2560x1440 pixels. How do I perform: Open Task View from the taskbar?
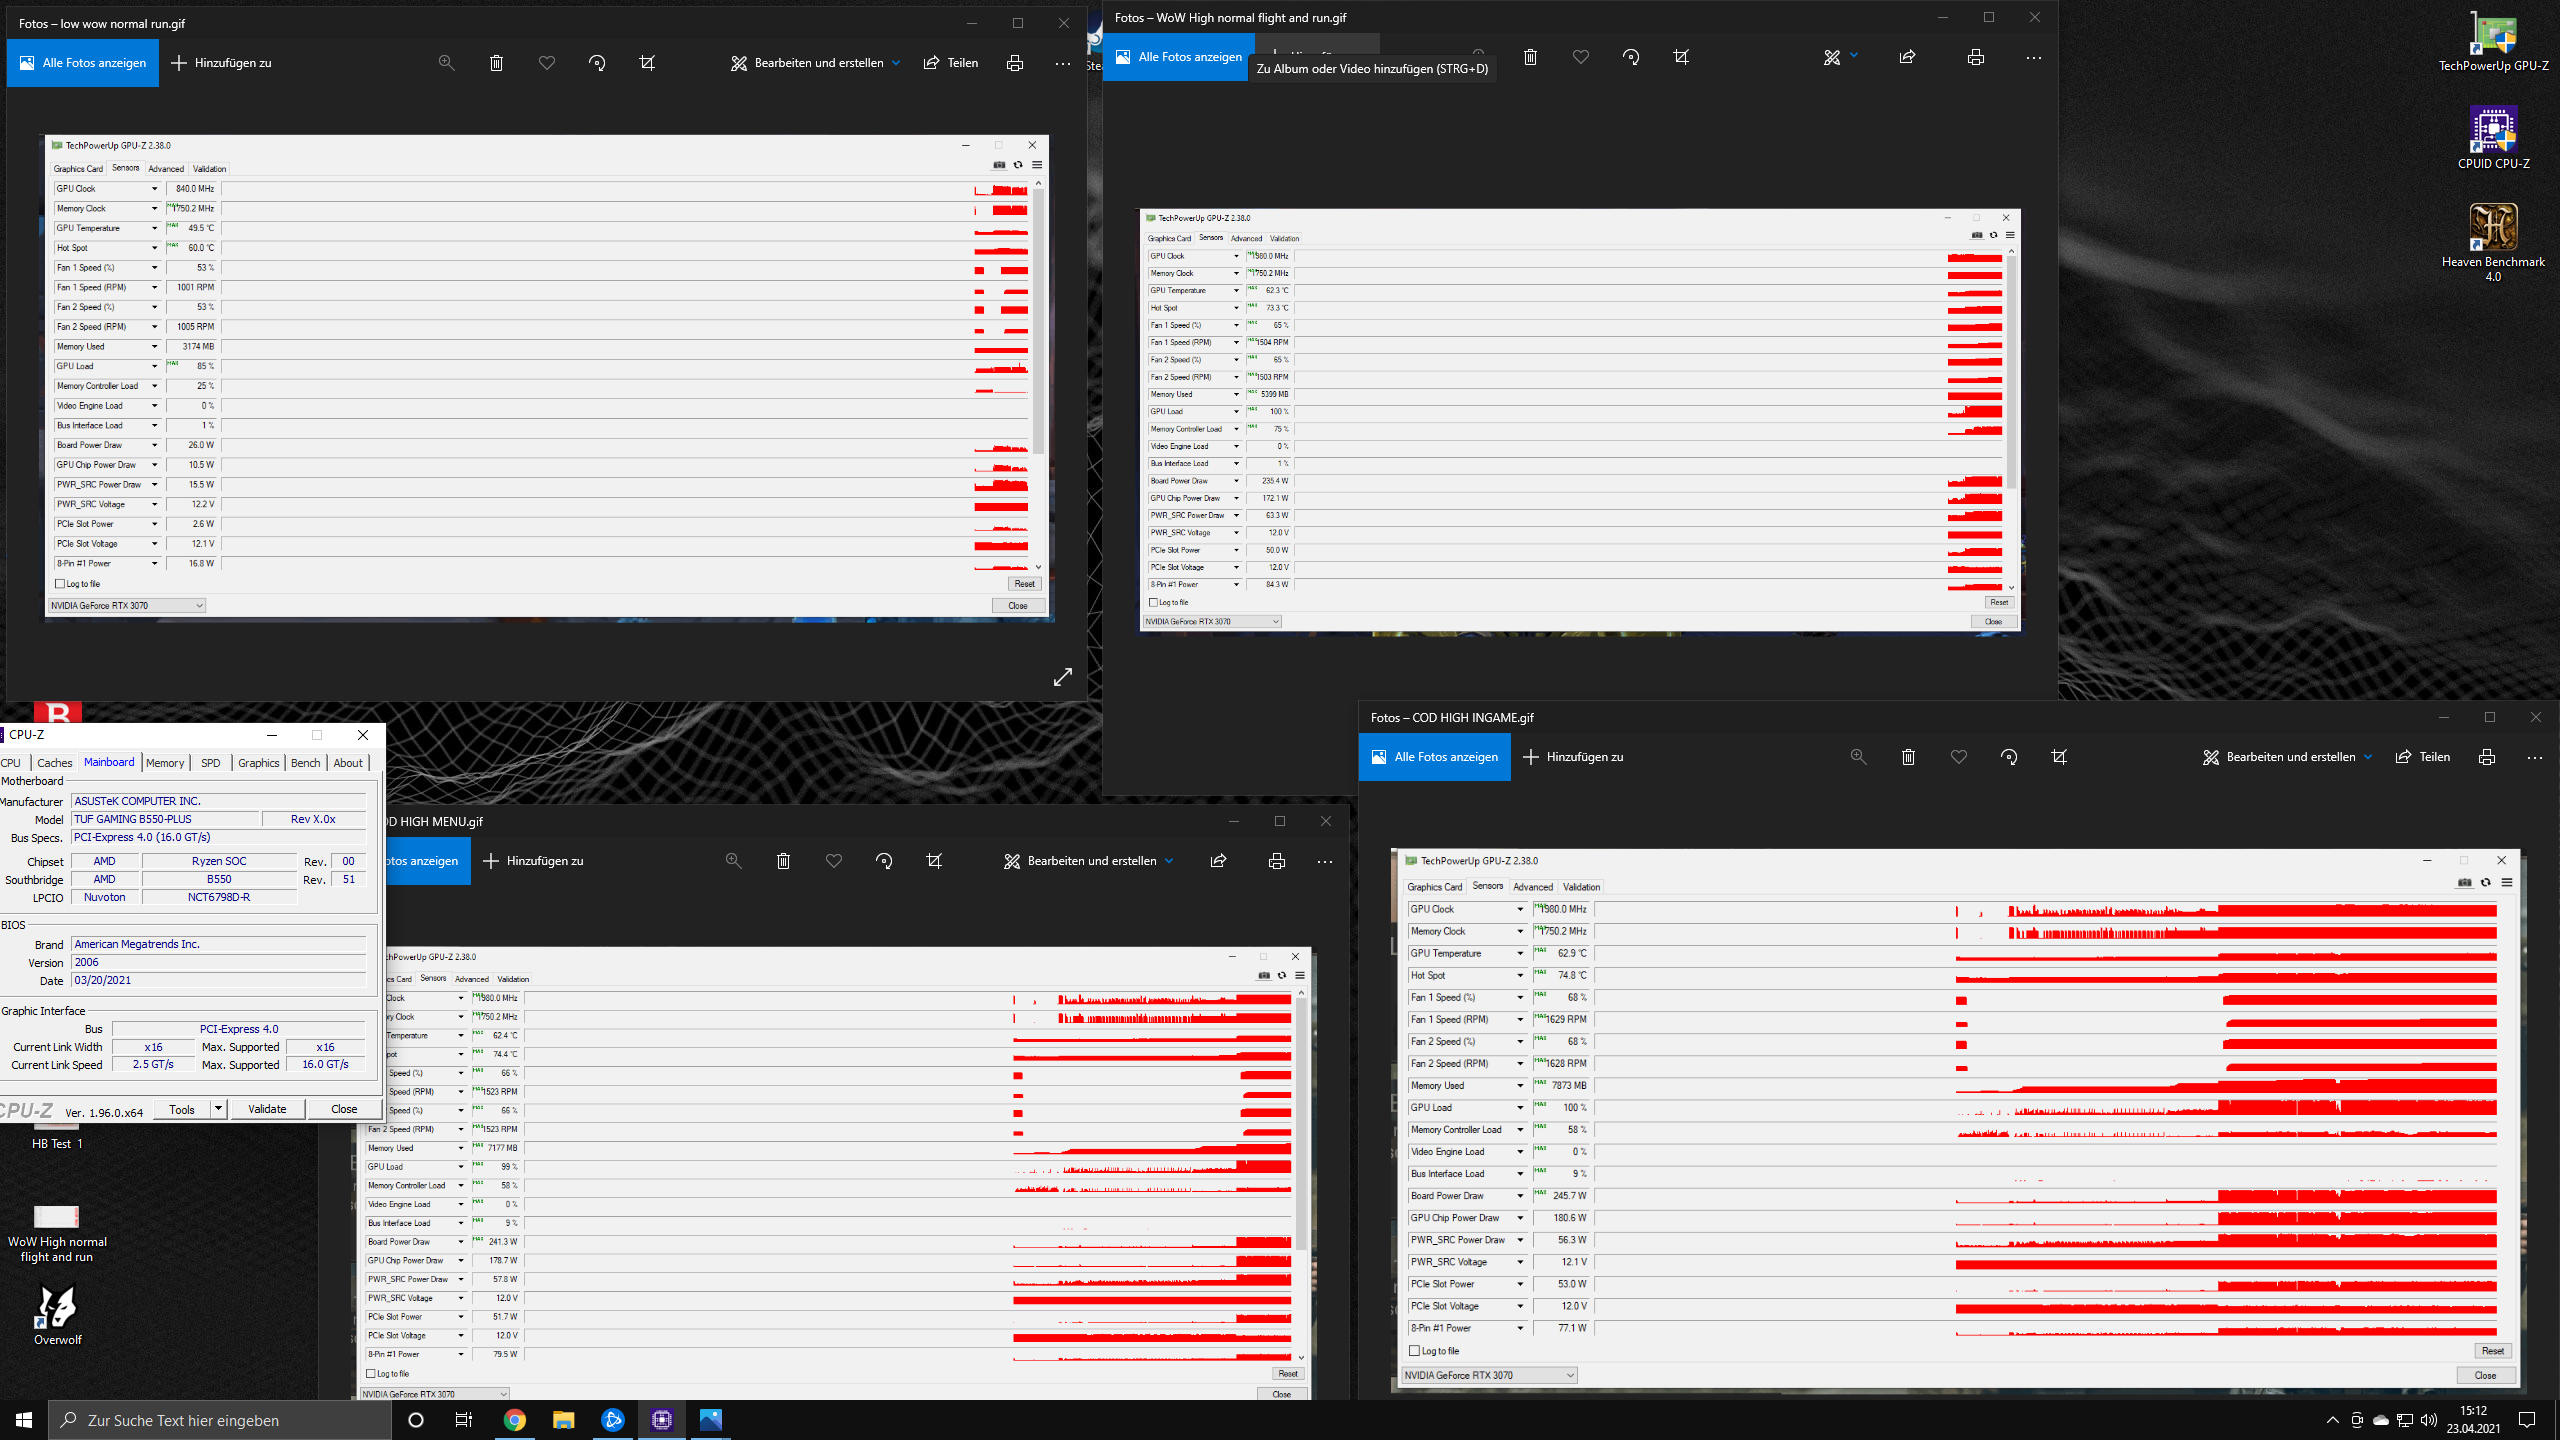pyautogui.click(x=464, y=1420)
